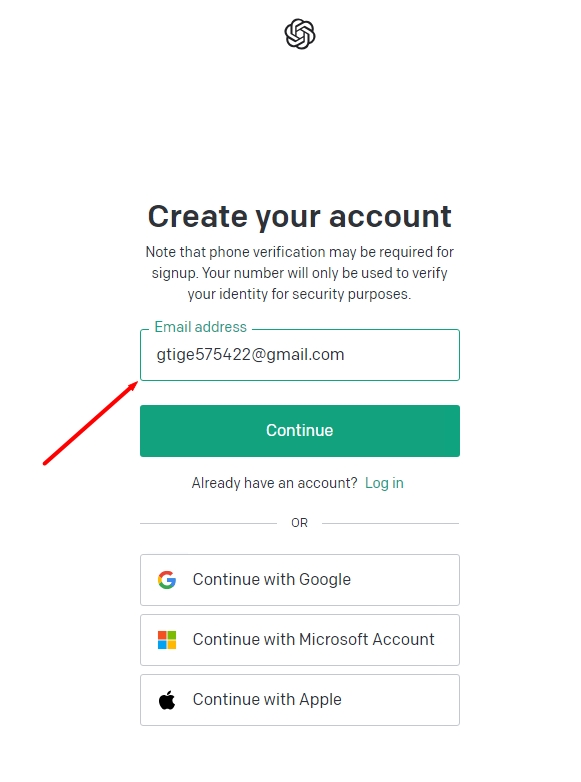Screen dimensions: 581x782
Task: Click the phone verification note paragraph
Action: click(300, 273)
